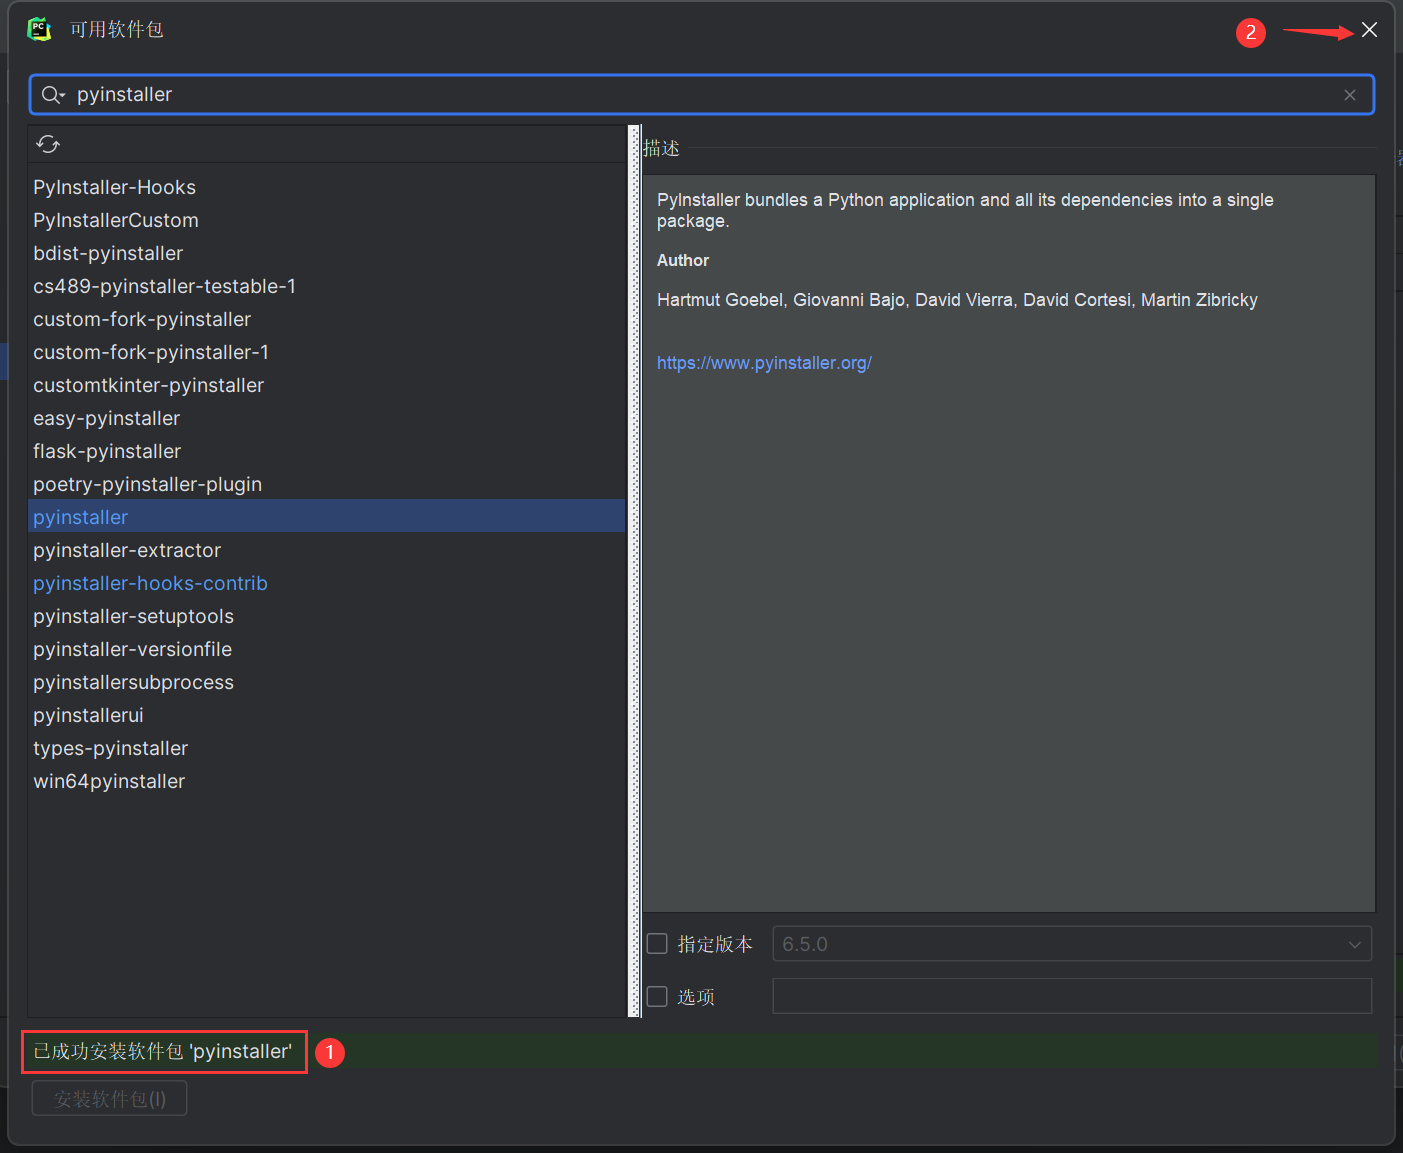Click the install package button

pyautogui.click(x=110, y=1099)
